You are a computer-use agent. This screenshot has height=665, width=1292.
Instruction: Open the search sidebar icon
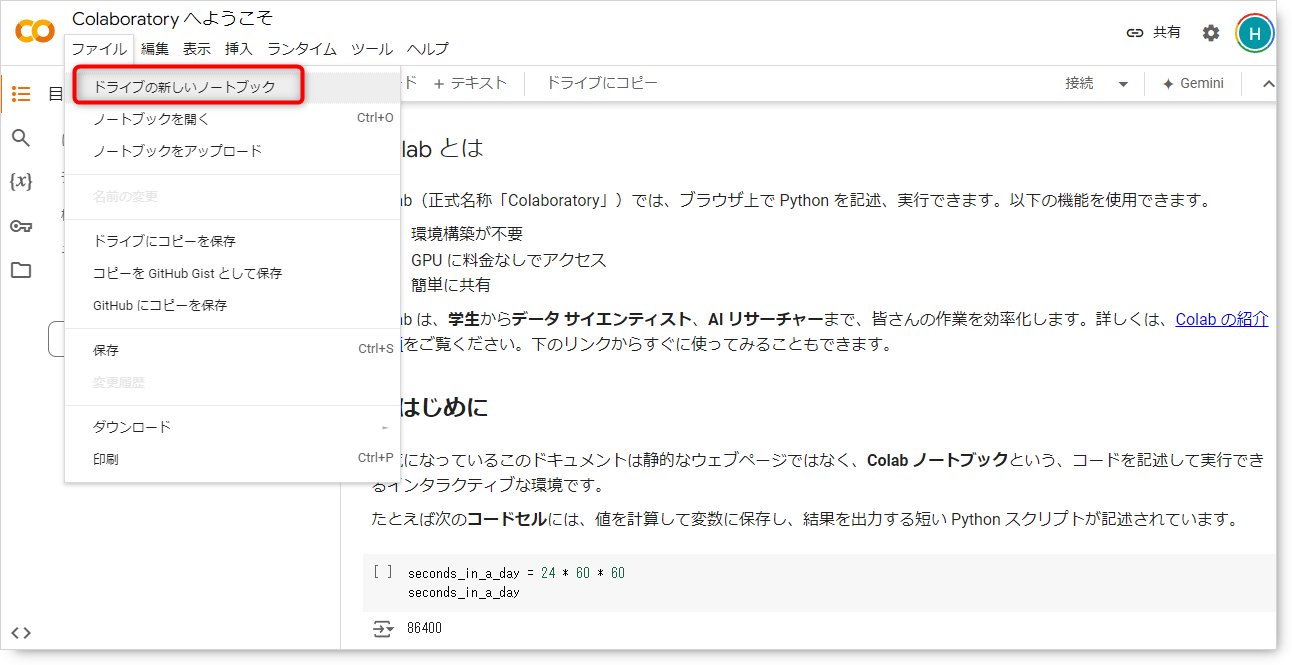point(21,138)
